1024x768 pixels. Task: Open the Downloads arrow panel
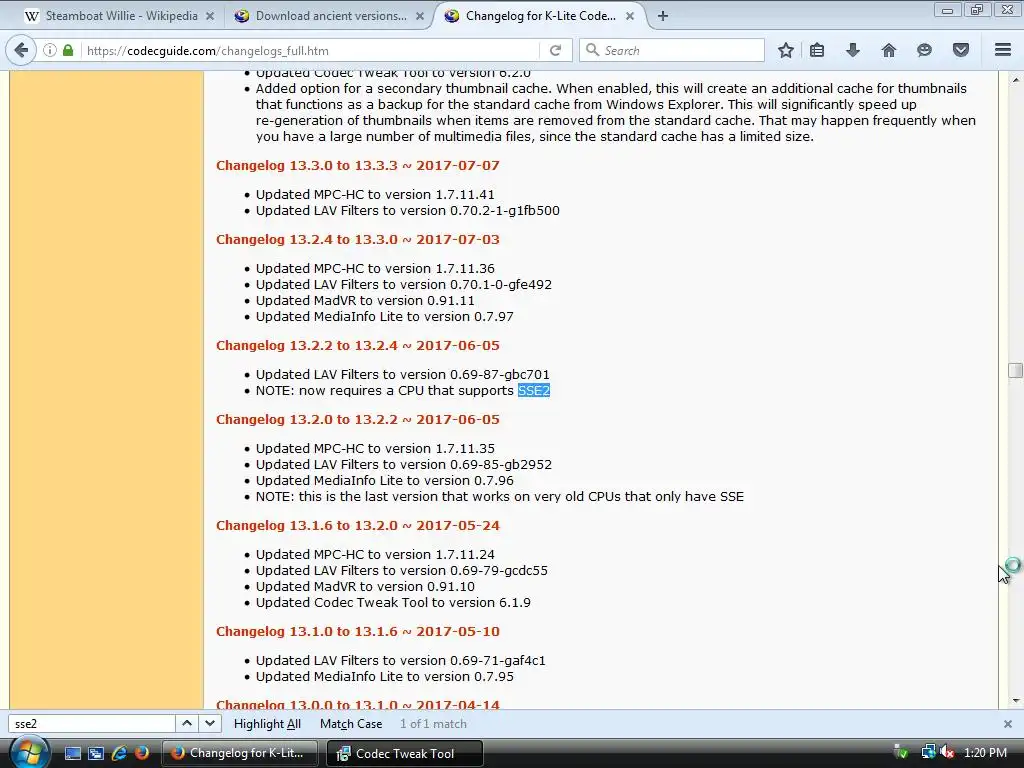pyautogui.click(x=853, y=50)
